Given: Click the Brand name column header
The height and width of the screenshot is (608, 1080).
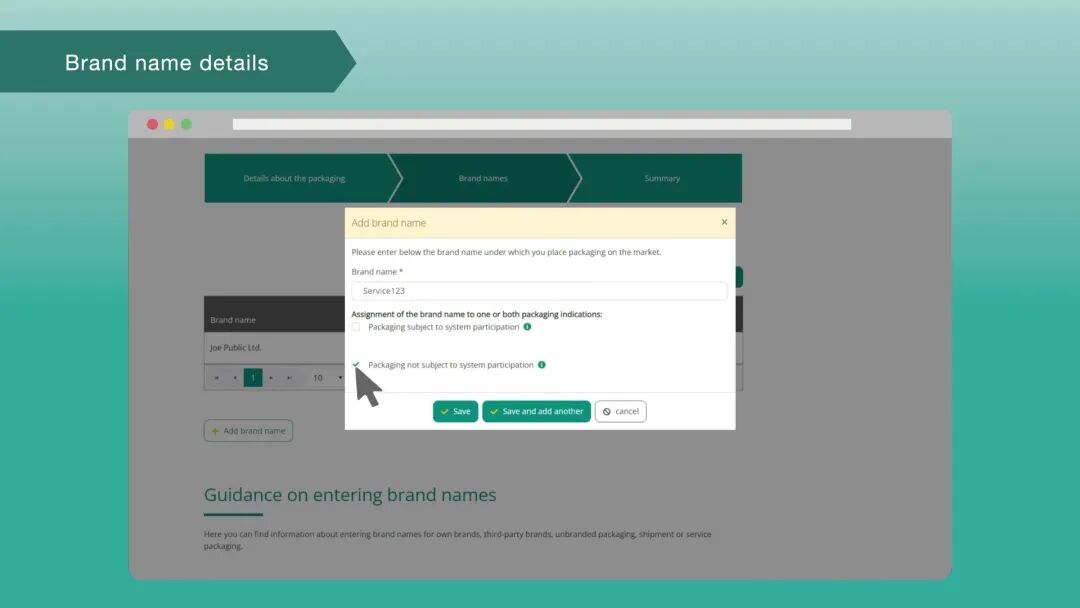Looking at the screenshot, I should point(233,320).
